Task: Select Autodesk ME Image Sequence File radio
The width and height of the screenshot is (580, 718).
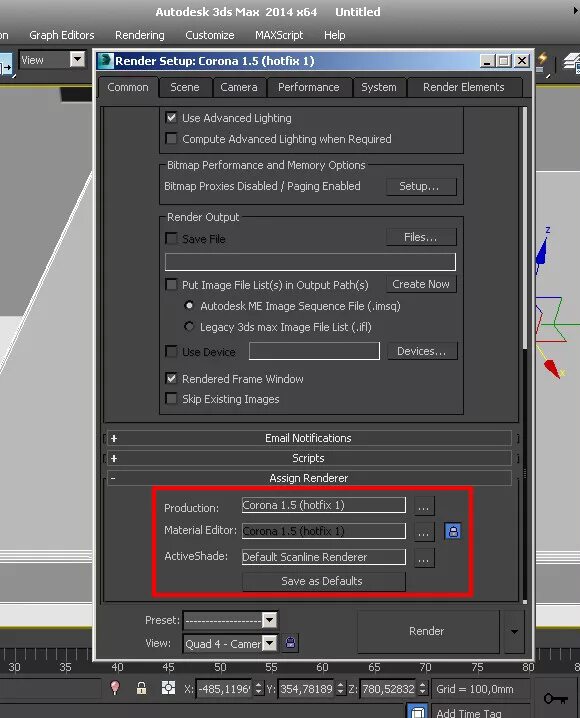Action: [x=189, y=305]
